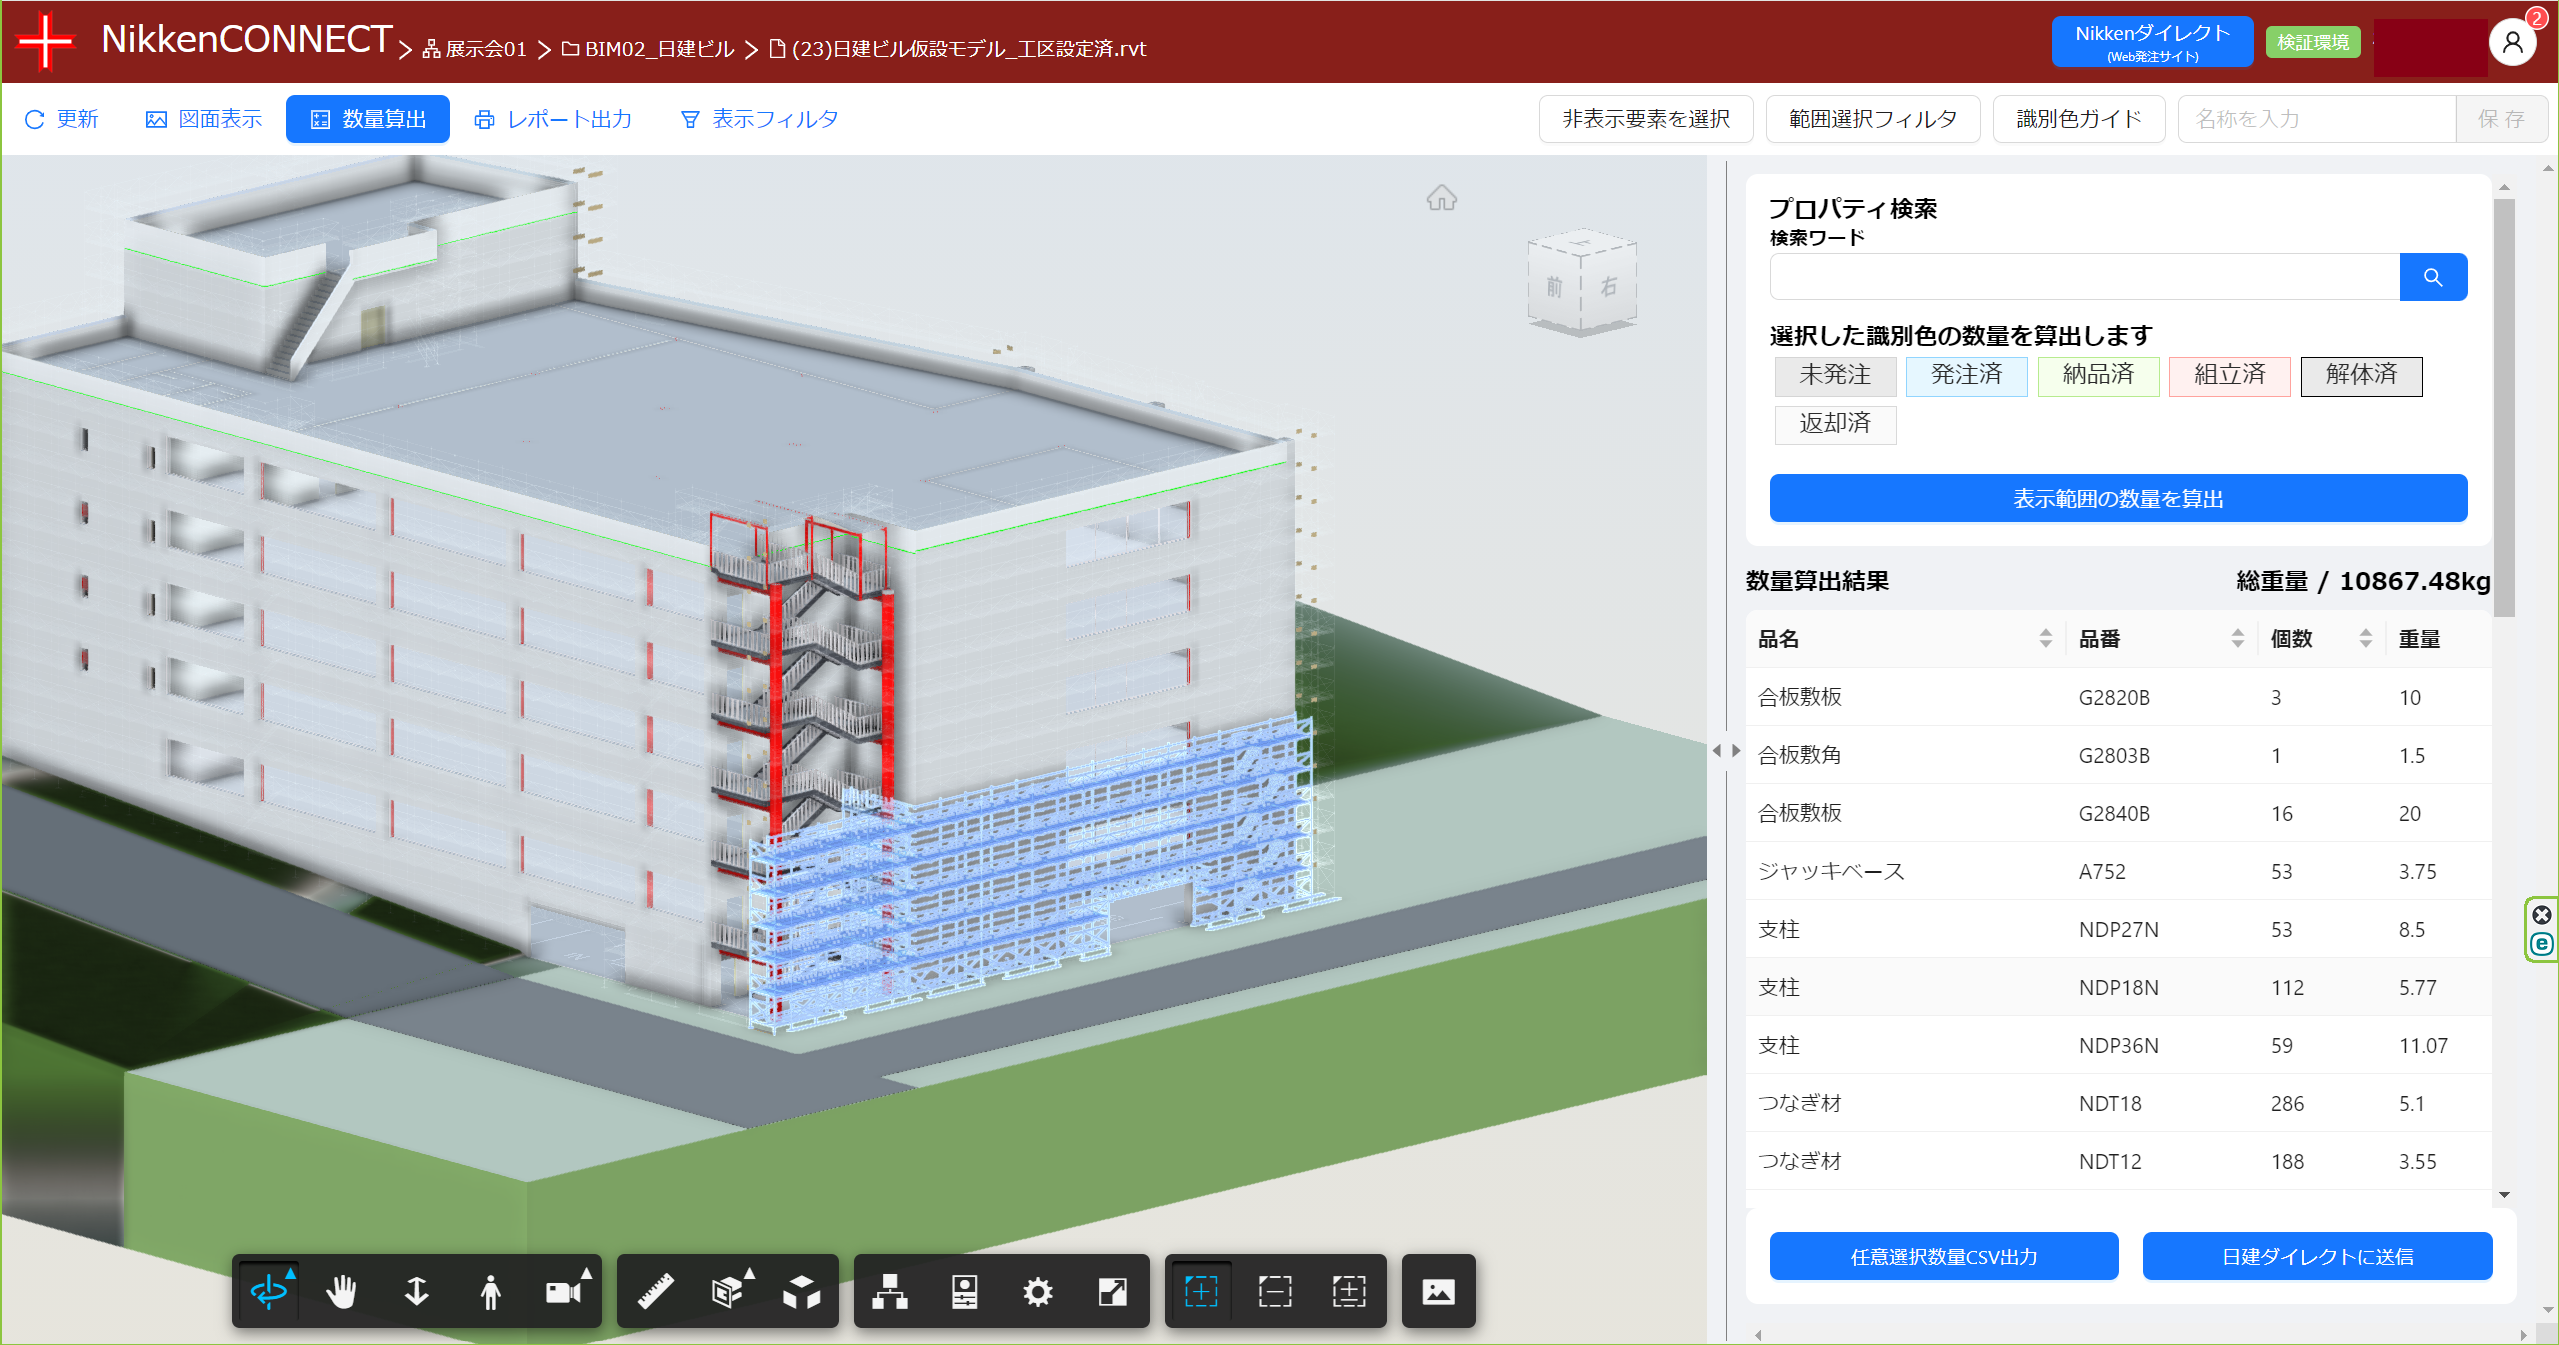Select the Orbit navigation tool

(268, 1291)
